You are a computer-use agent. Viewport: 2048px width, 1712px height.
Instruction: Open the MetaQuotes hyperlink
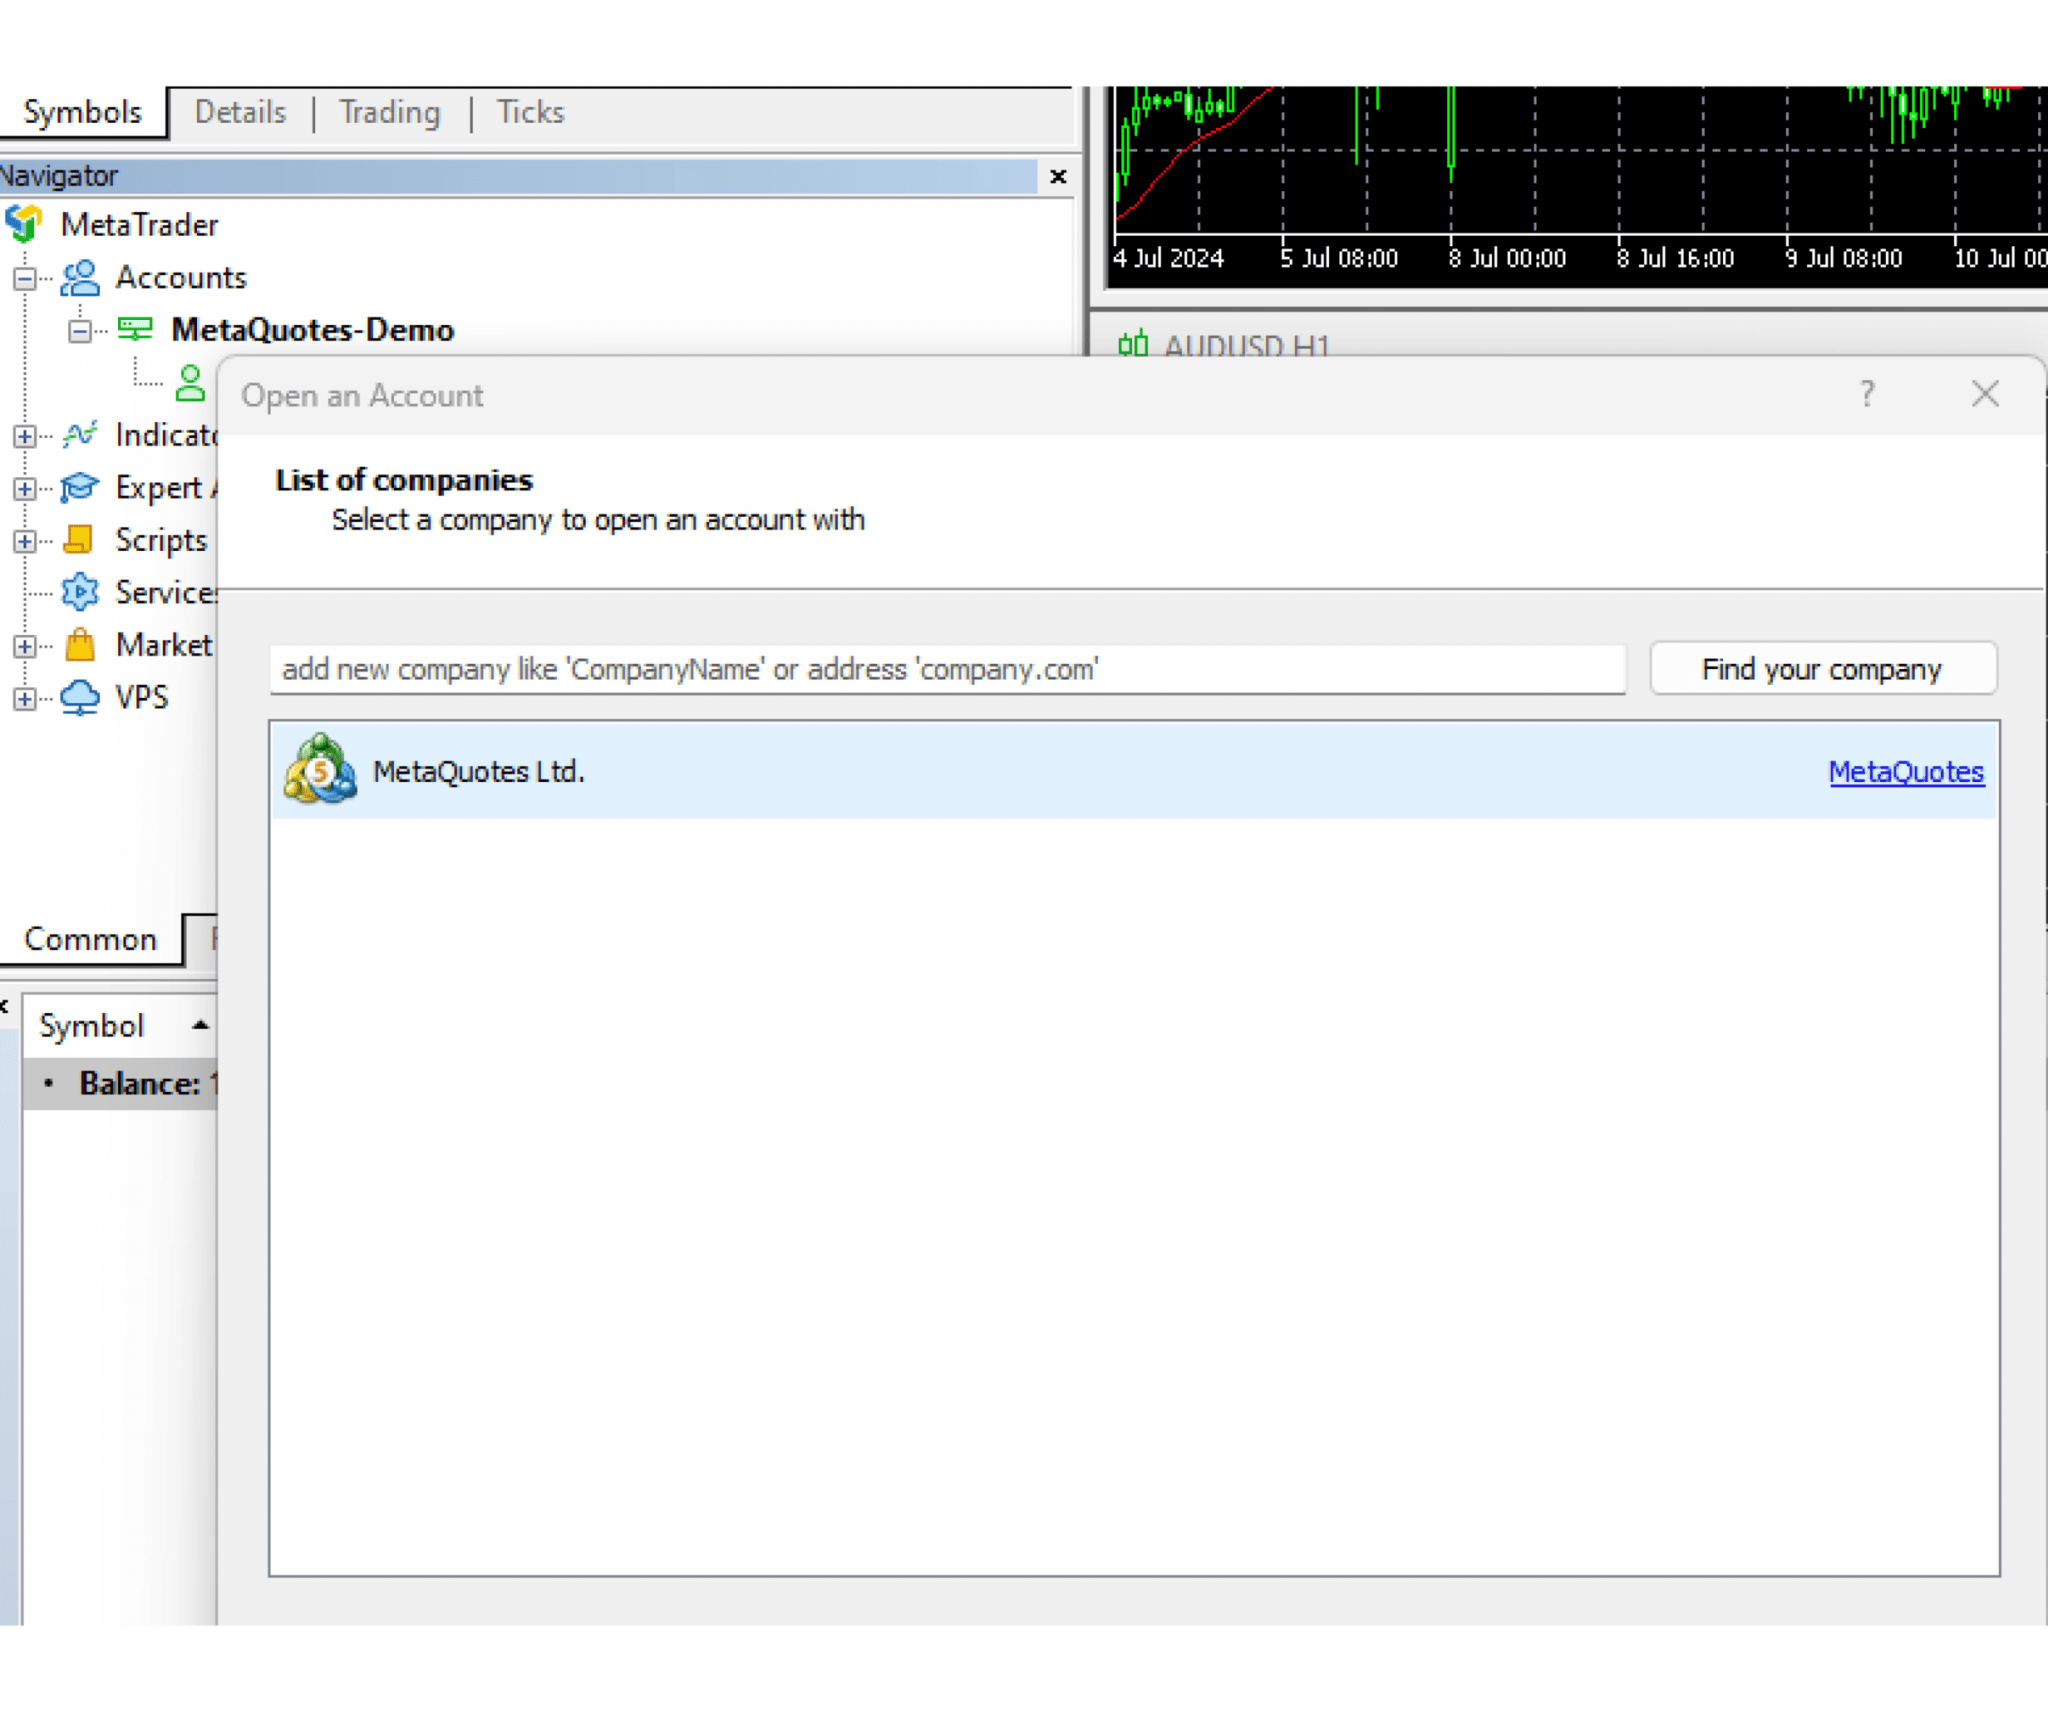(1905, 772)
